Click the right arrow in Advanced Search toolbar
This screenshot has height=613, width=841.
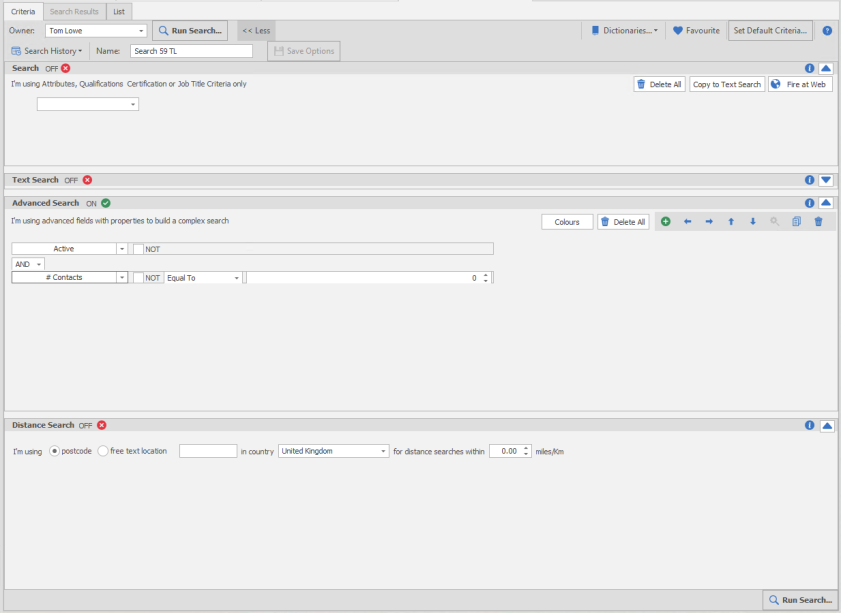click(709, 222)
